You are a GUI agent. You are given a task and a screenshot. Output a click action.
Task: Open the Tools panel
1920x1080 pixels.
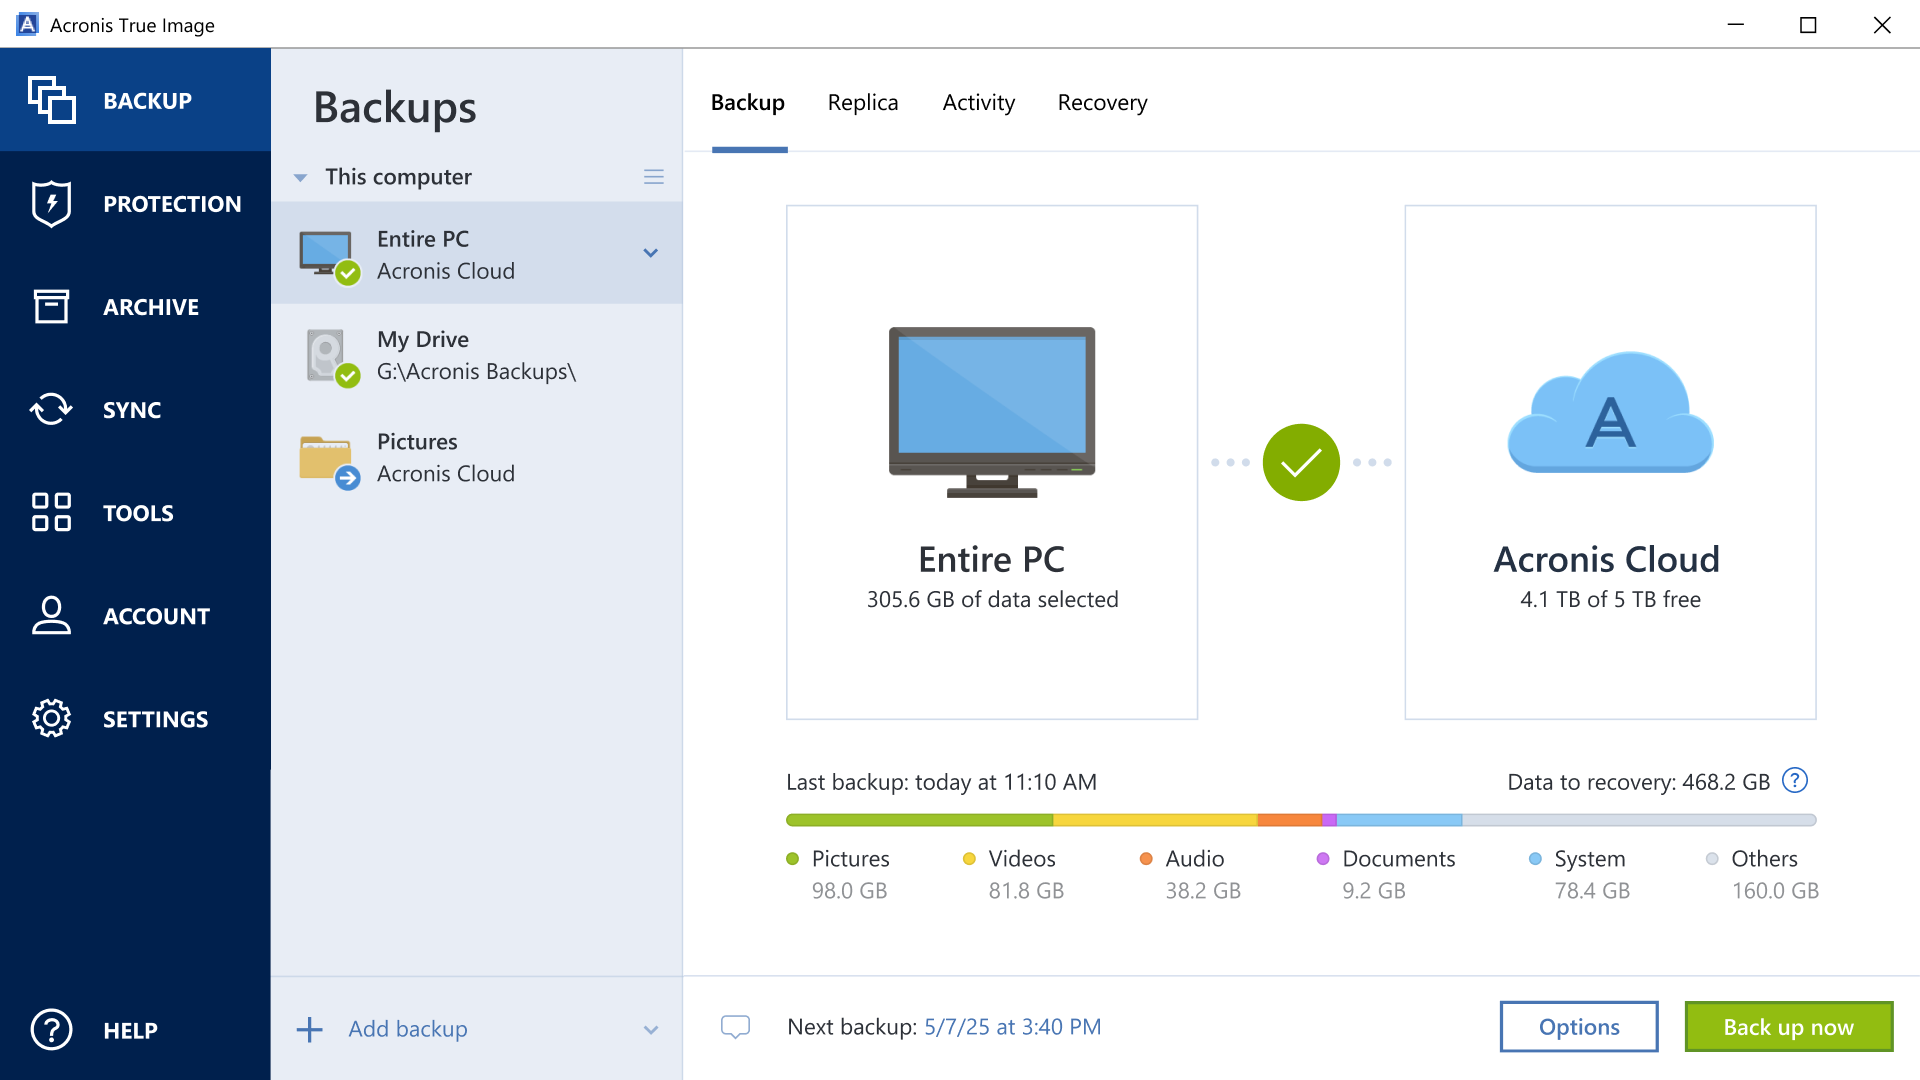tap(51, 512)
